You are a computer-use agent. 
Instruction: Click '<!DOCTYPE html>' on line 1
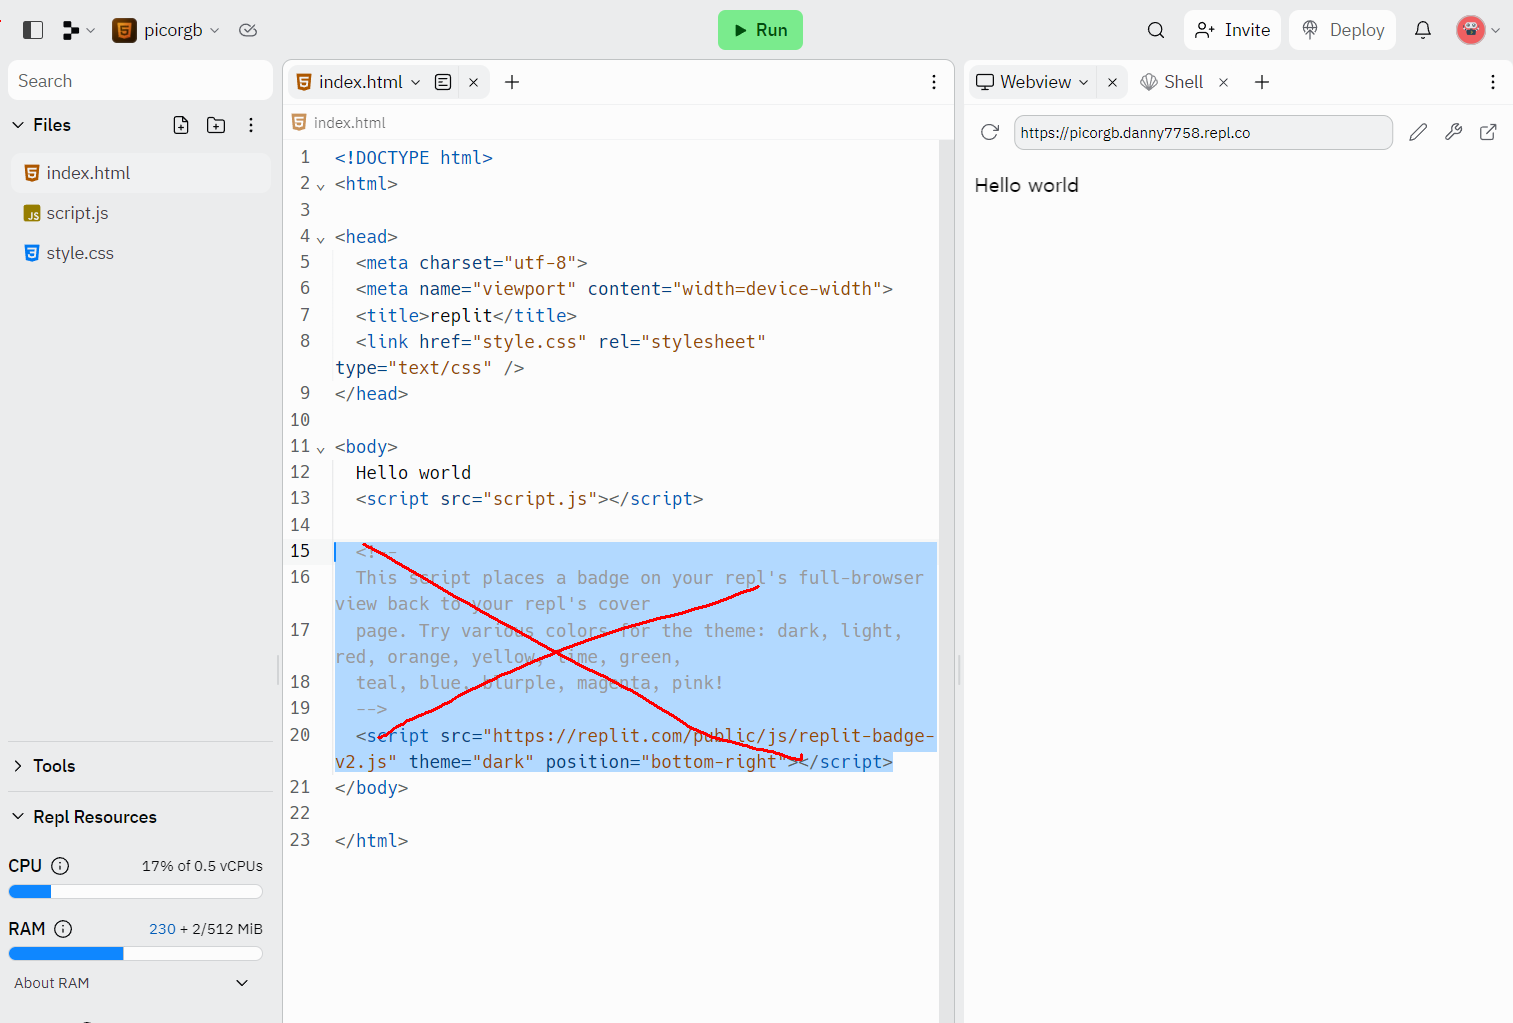click(x=414, y=158)
